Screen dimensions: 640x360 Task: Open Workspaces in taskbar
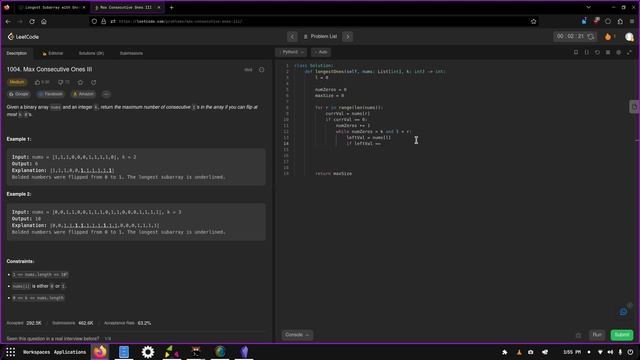36,352
